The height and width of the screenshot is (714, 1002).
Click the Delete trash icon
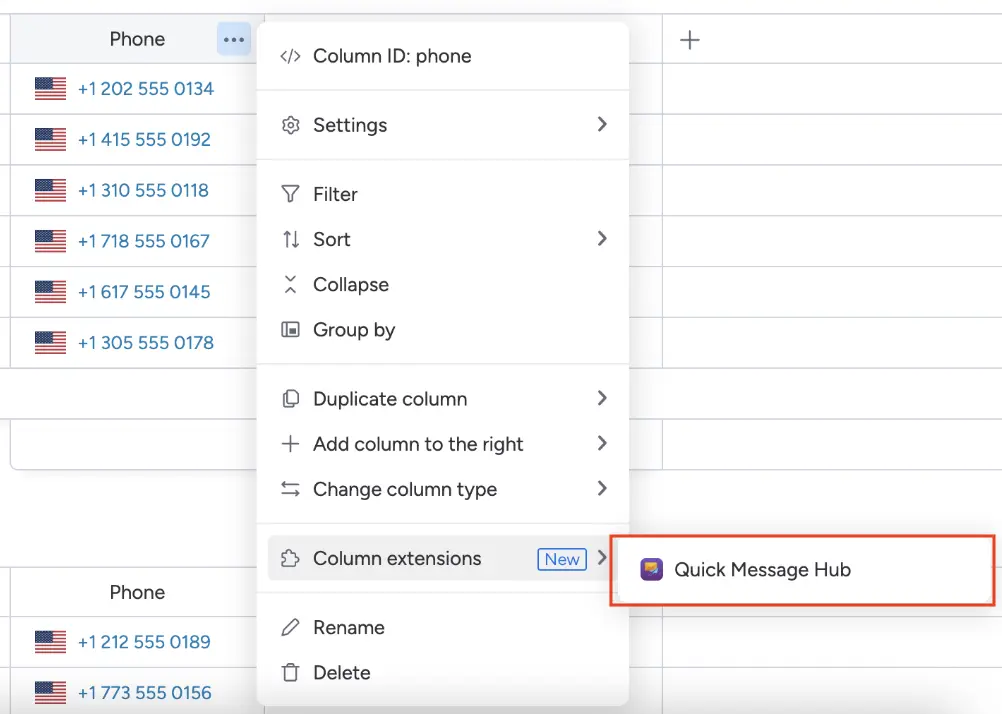click(290, 673)
